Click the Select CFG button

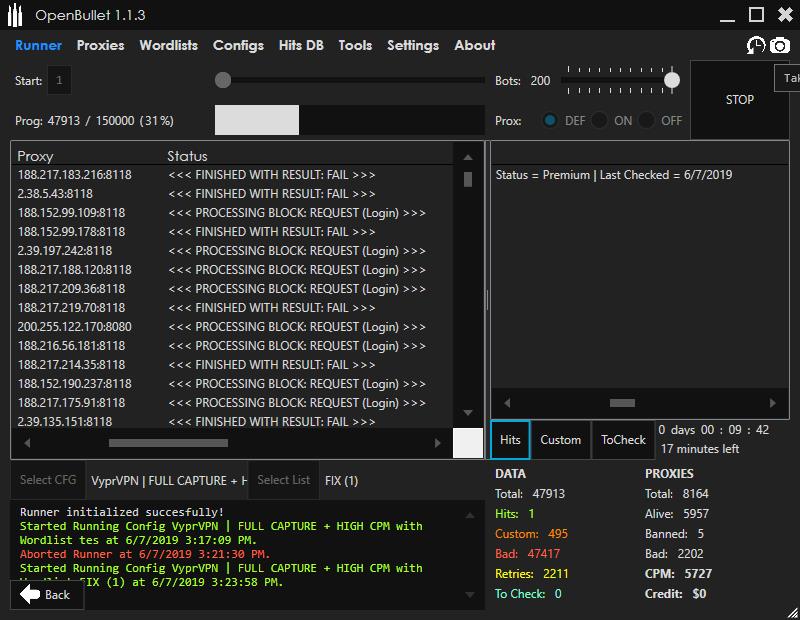[48, 480]
